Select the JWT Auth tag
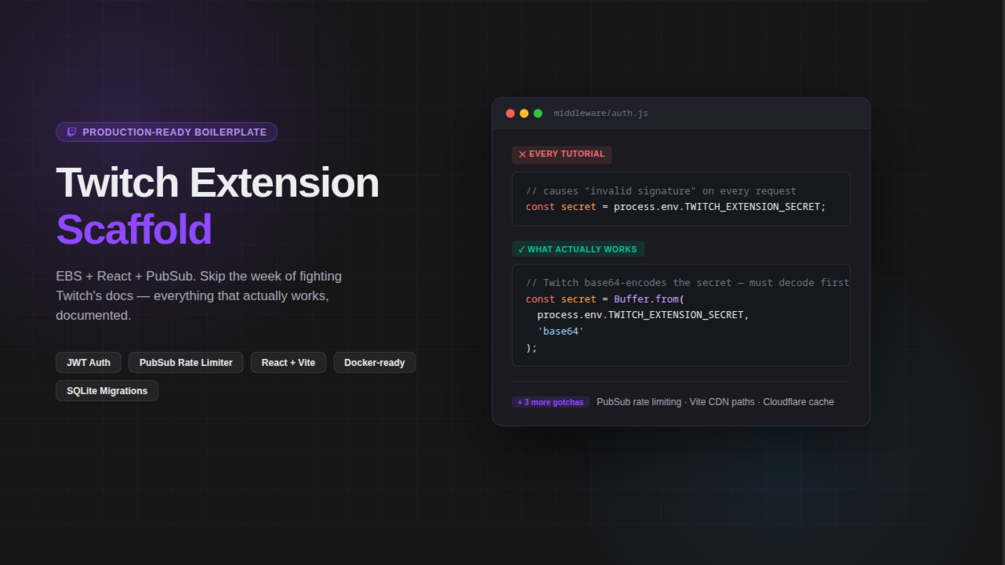The height and width of the screenshot is (565, 1005). [88, 363]
